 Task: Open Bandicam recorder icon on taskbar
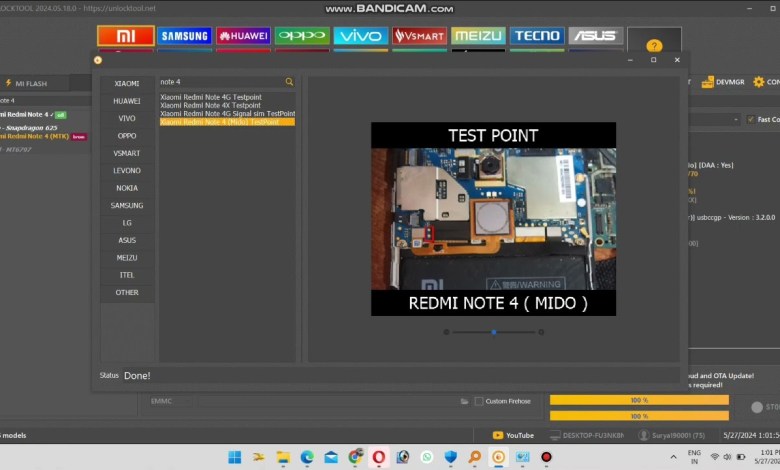[x=546, y=457]
